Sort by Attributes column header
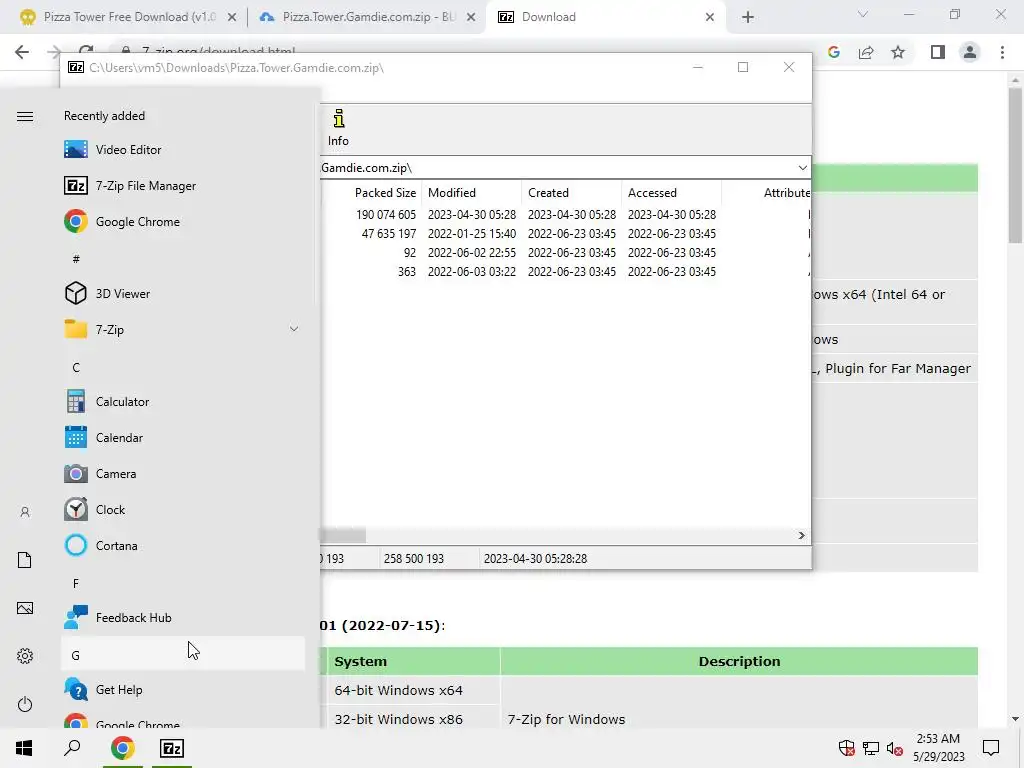 767,193
